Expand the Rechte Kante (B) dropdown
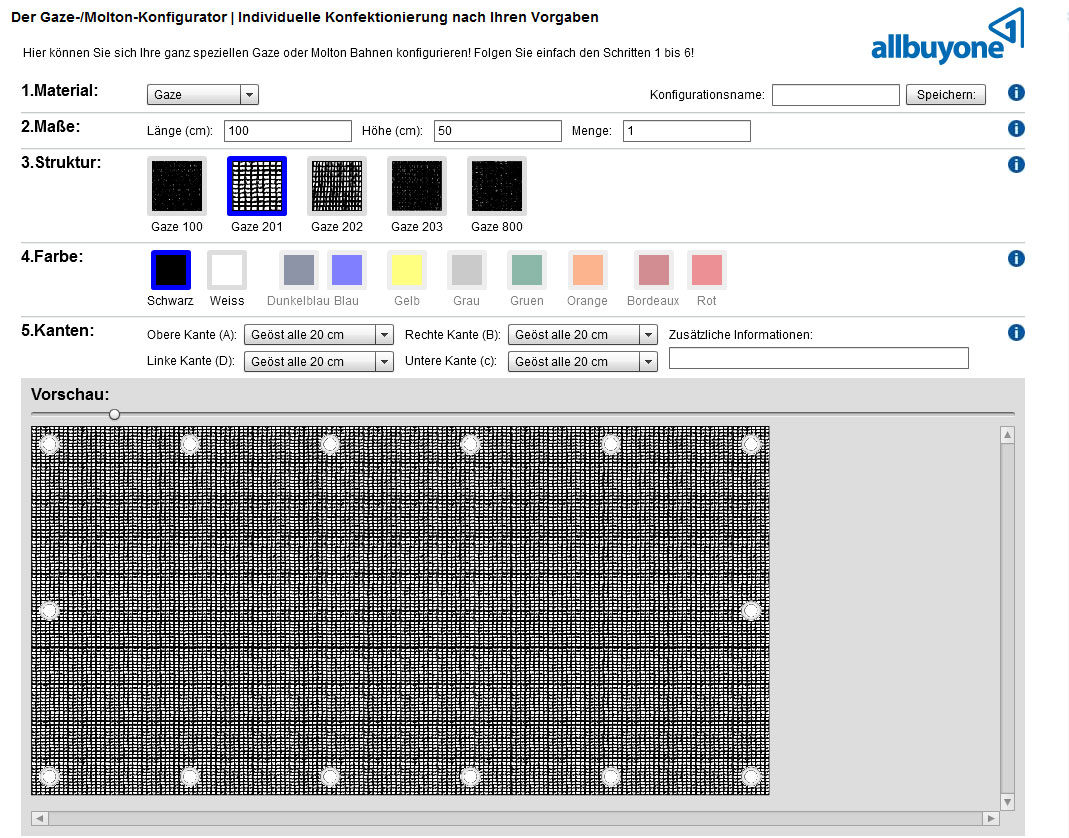Viewport: 1069px width, 838px height. 582,335
